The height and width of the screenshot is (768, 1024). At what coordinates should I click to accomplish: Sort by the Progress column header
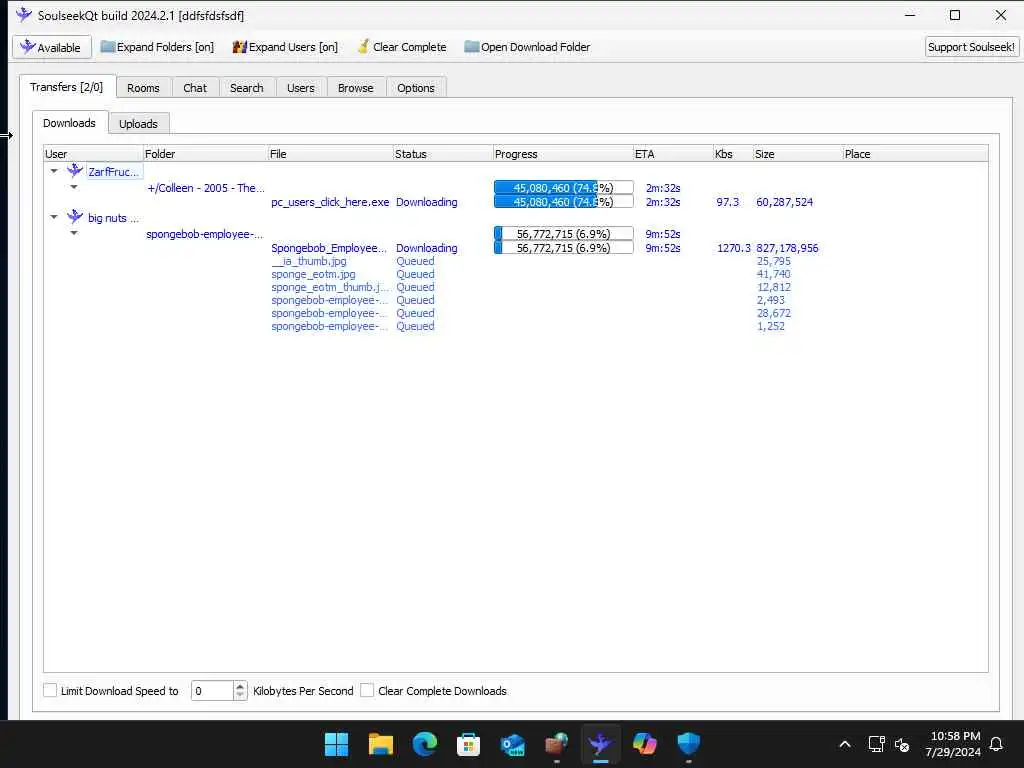pos(563,154)
